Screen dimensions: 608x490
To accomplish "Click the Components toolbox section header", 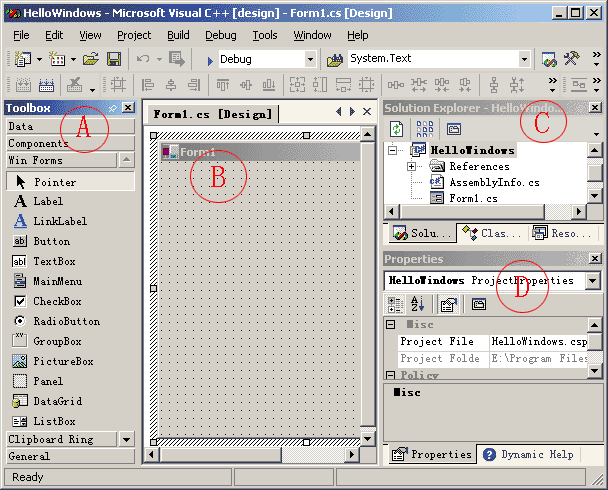I will [68, 143].
